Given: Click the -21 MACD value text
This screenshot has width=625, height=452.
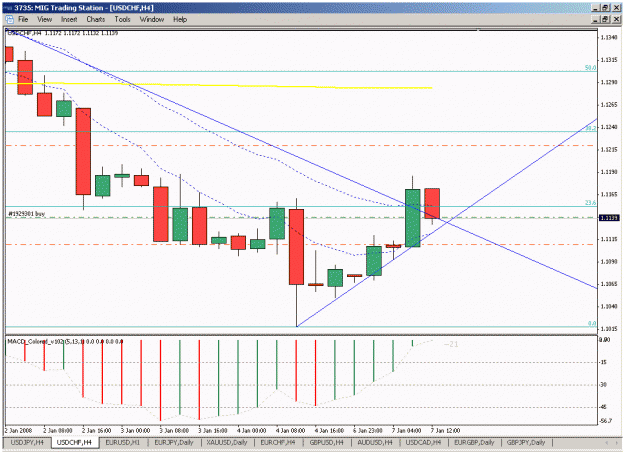Looking at the screenshot, I should (451, 344).
